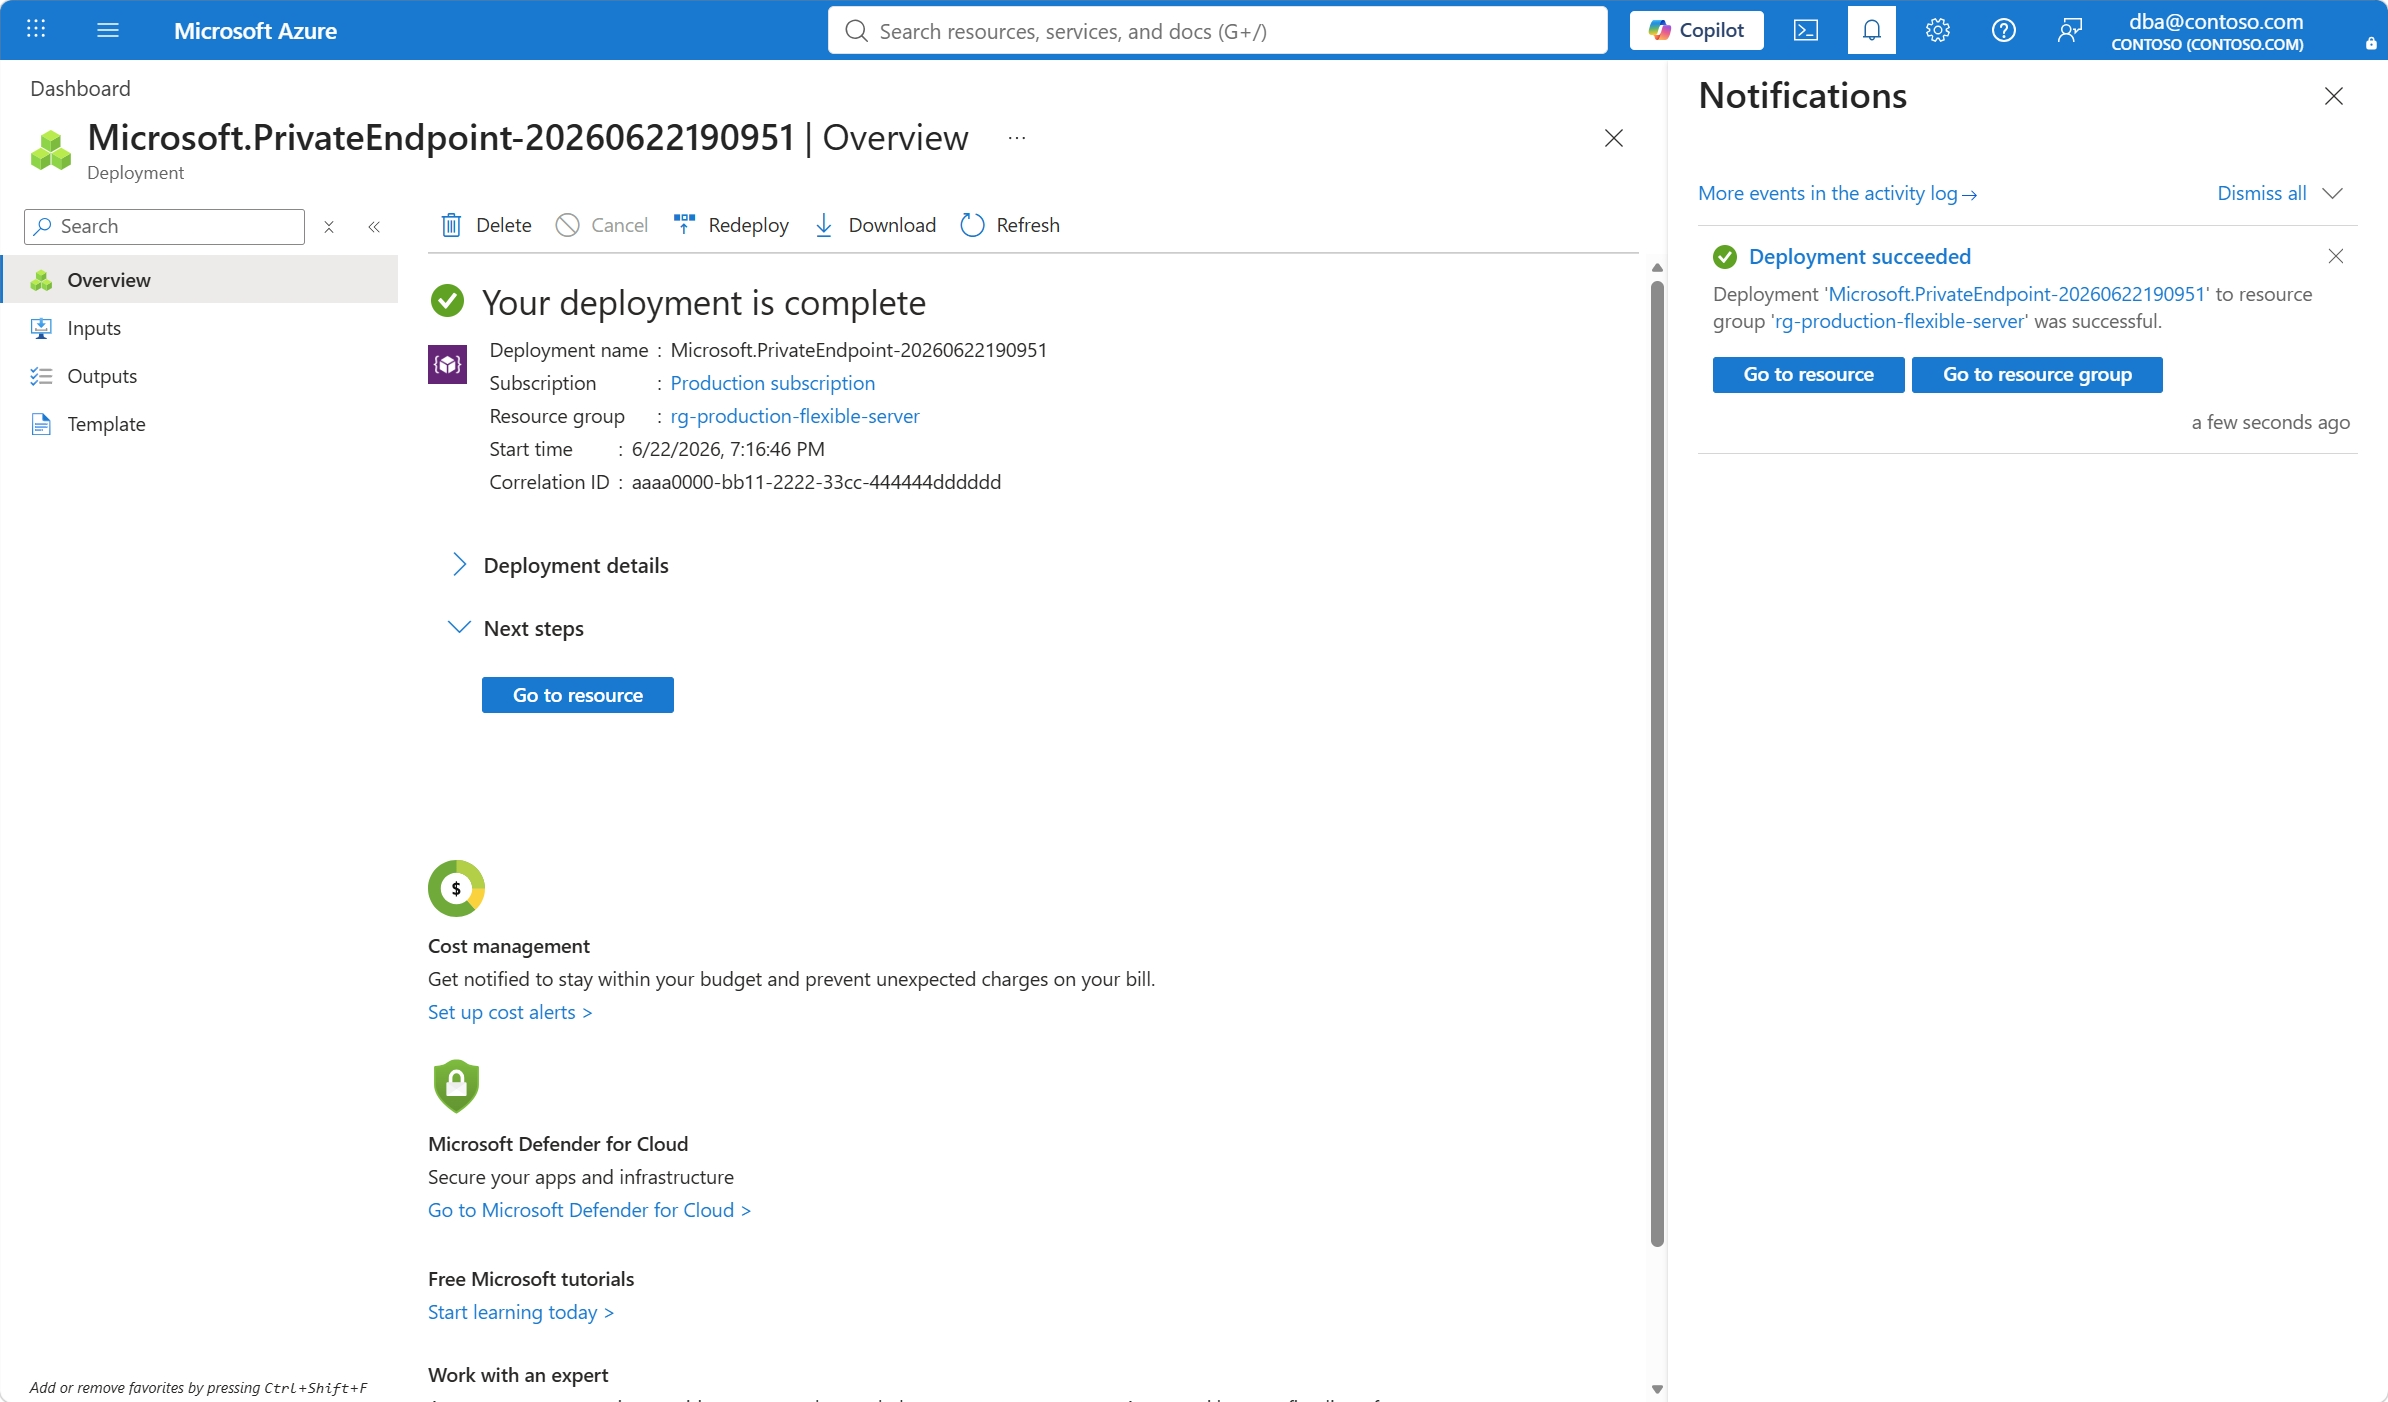Click the Deployment succeeded green check icon
Screen dimensions: 2388x1402
1725,257
